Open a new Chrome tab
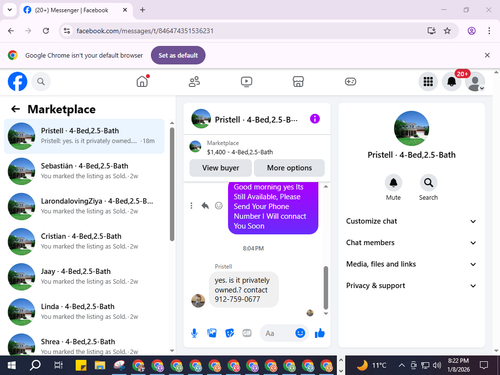Viewport: 500px width, 375px height. (x=142, y=10)
